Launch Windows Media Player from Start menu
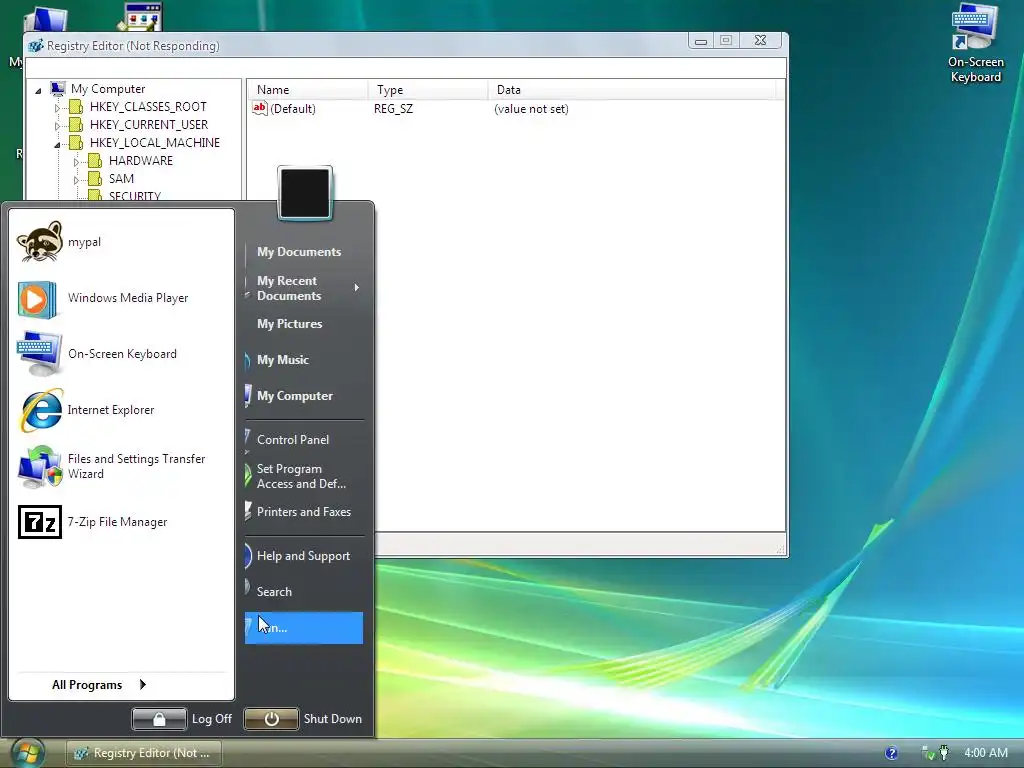The height and width of the screenshot is (768, 1024). coord(121,298)
